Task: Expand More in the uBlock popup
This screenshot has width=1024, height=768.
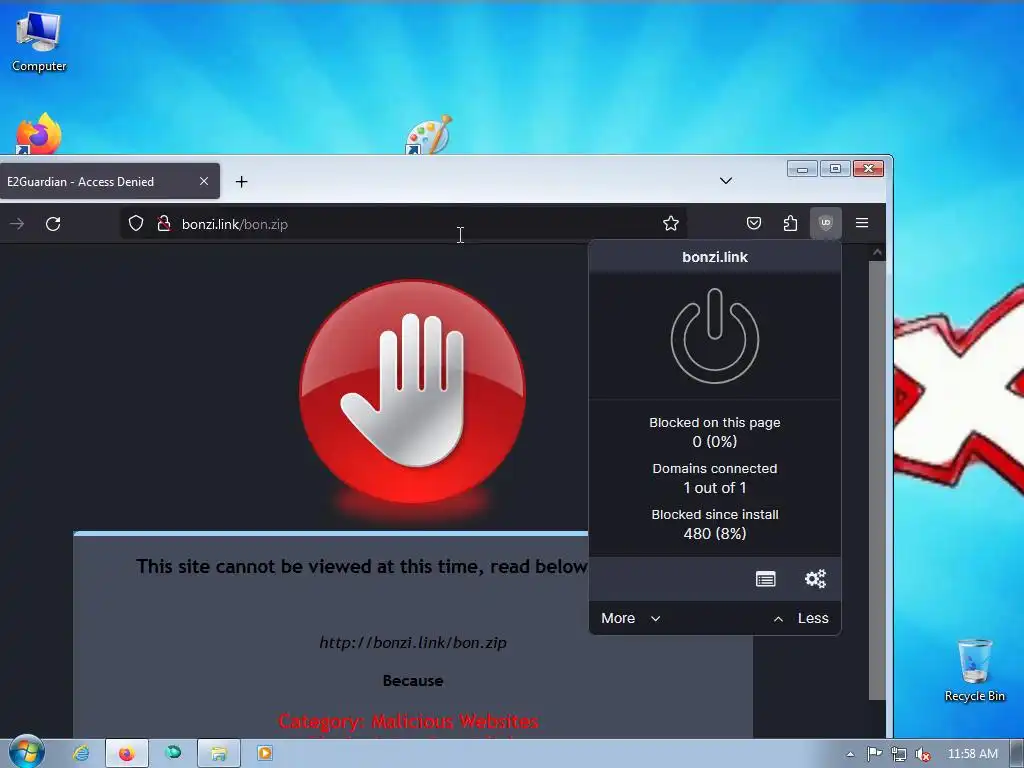Action: (631, 618)
